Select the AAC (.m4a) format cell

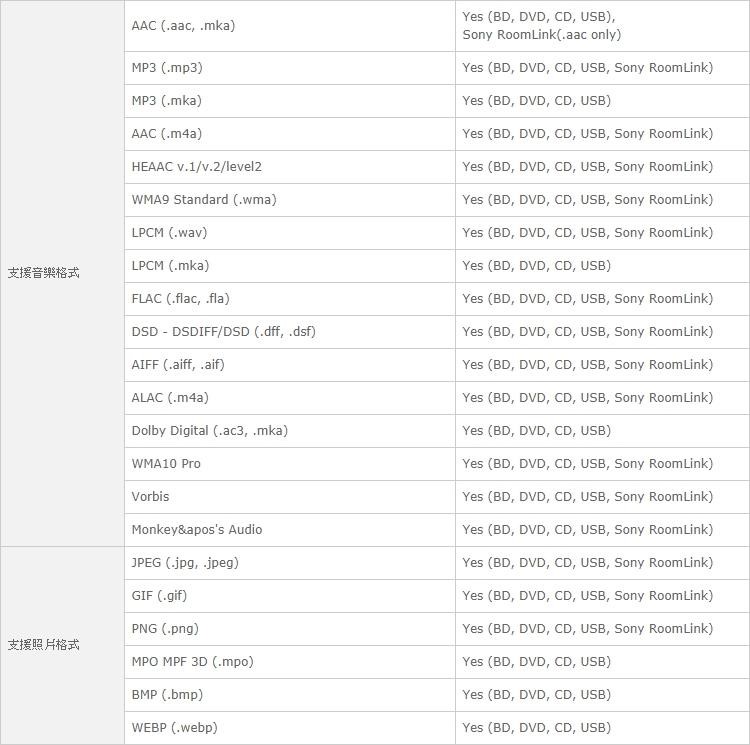pos(290,134)
